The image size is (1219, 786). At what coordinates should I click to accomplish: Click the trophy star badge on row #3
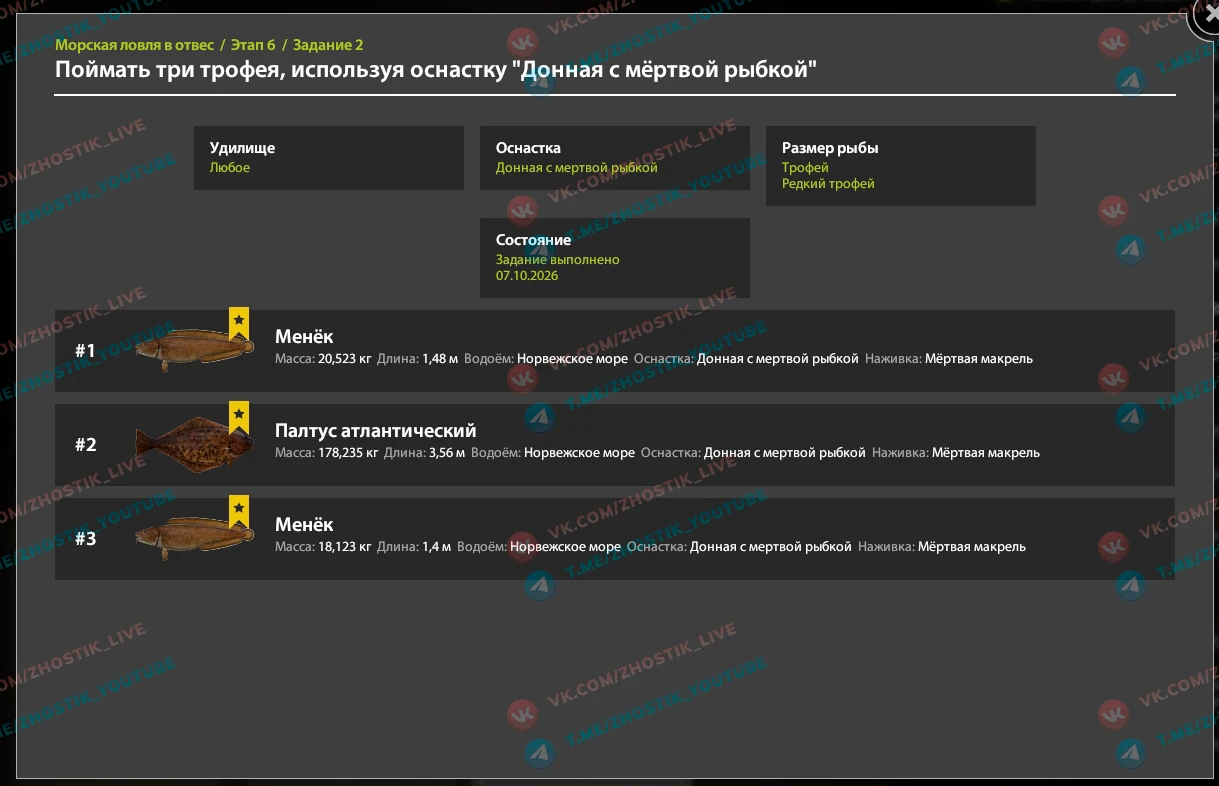(239, 512)
